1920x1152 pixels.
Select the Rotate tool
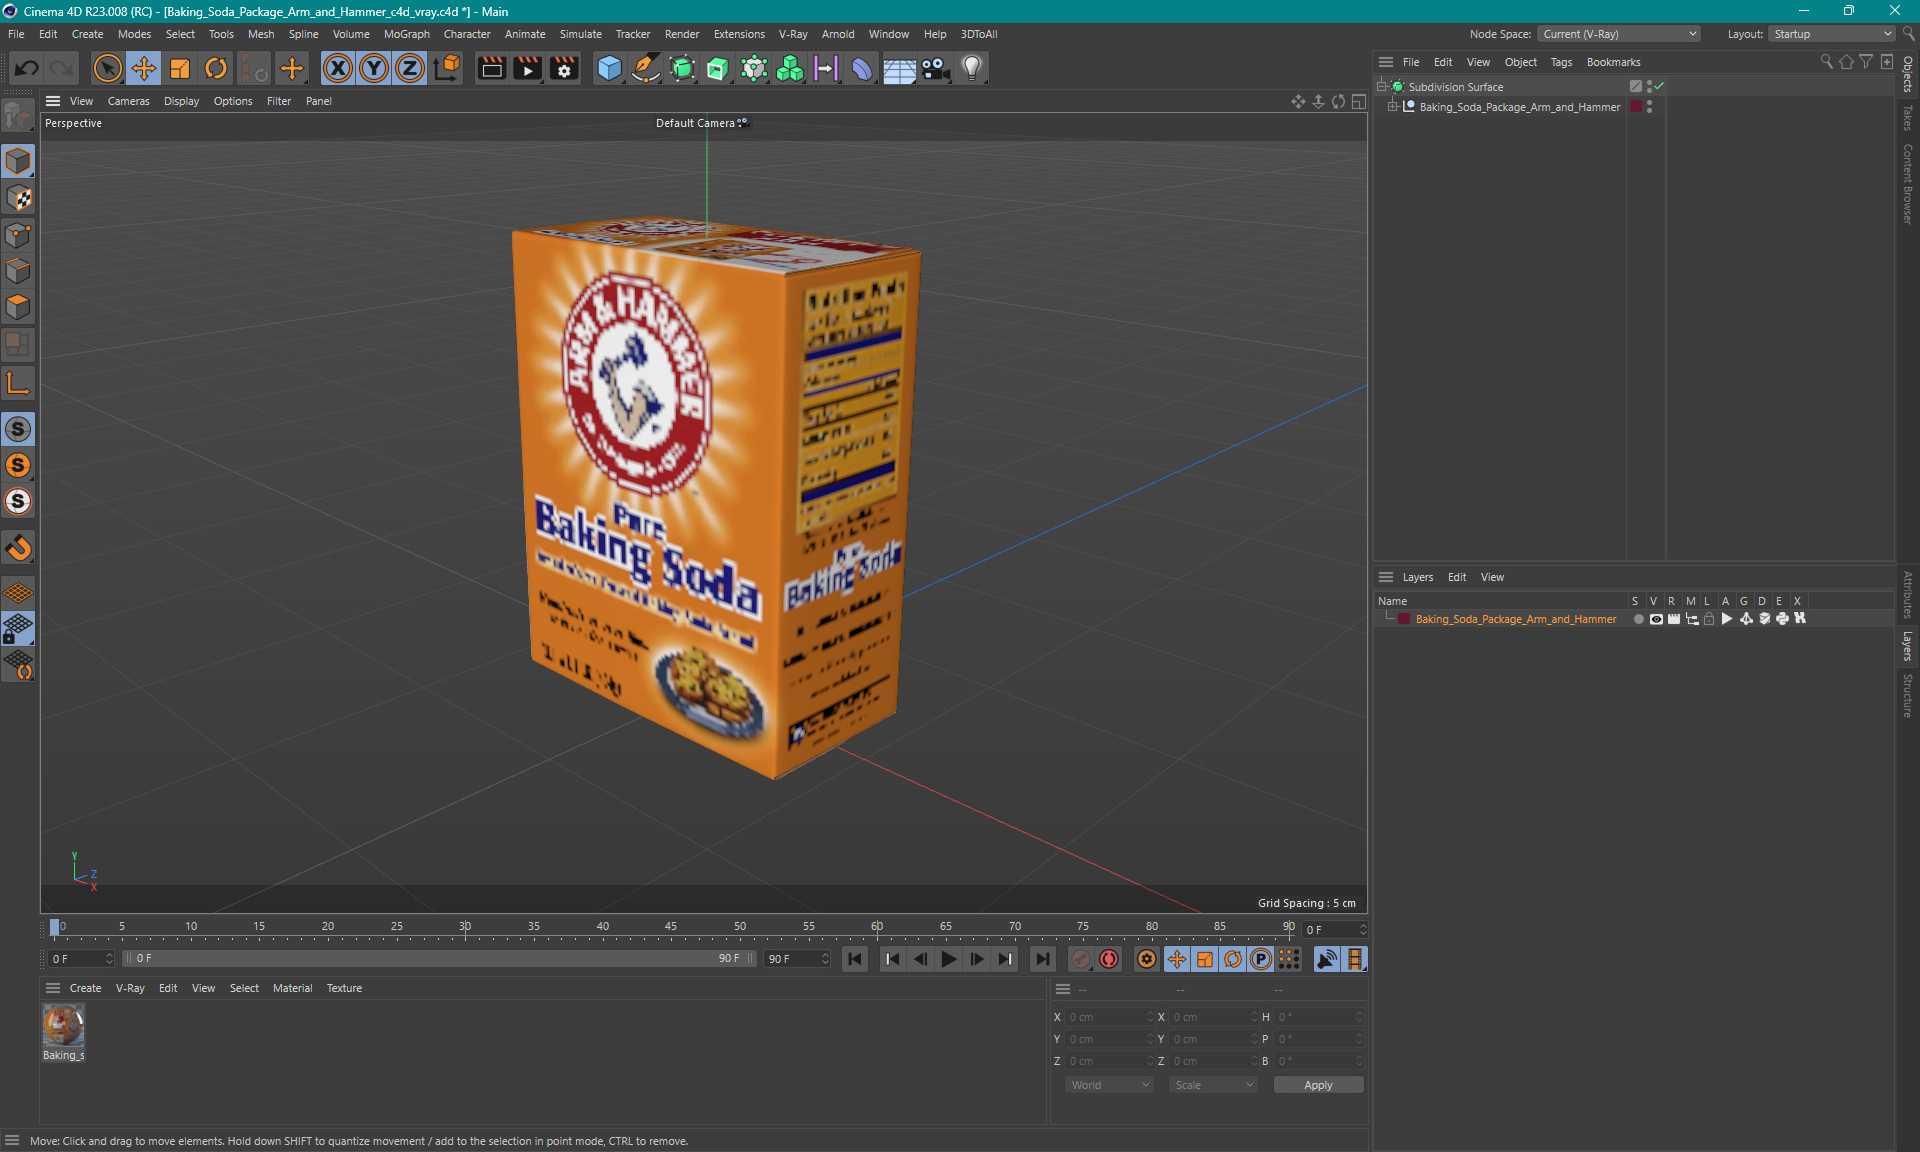pyautogui.click(x=216, y=68)
